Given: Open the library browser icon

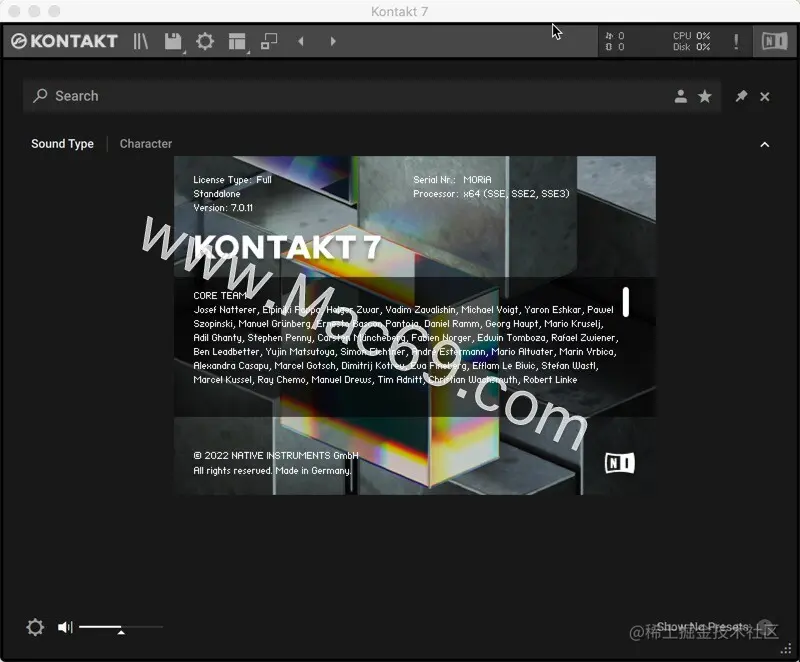Looking at the screenshot, I should 141,41.
